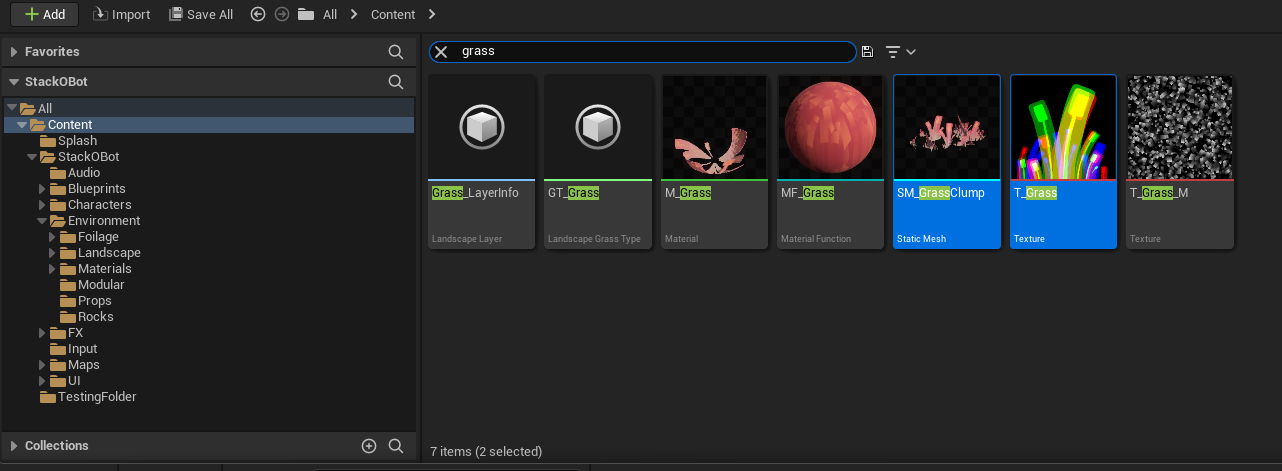Expand the Foliage folder
1282x471 pixels.
pos(53,237)
